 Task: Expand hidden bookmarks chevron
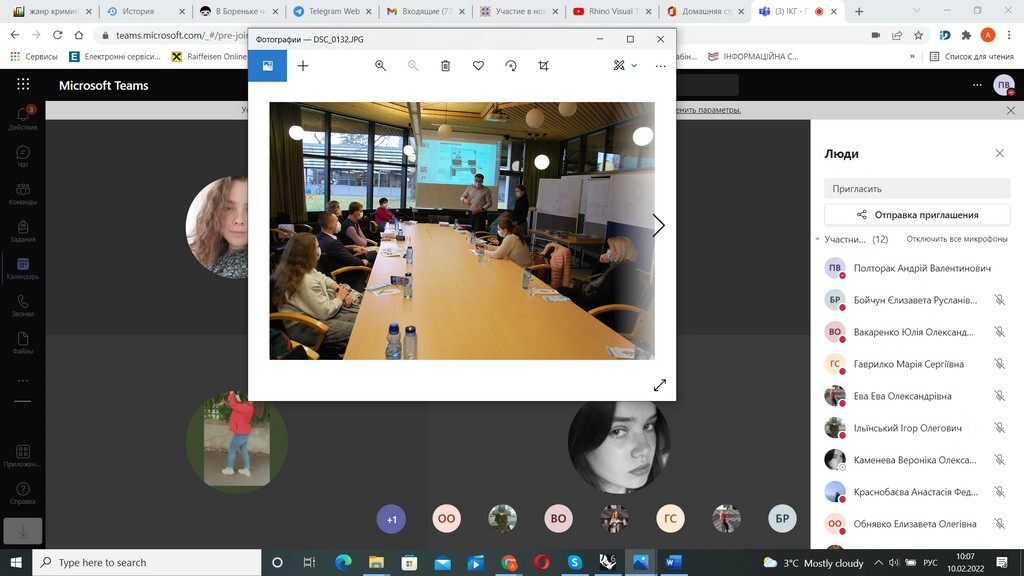(x=912, y=57)
